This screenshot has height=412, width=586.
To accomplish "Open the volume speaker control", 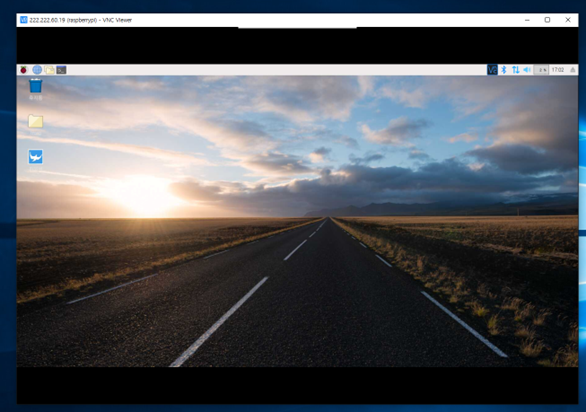I will pyautogui.click(x=527, y=70).
